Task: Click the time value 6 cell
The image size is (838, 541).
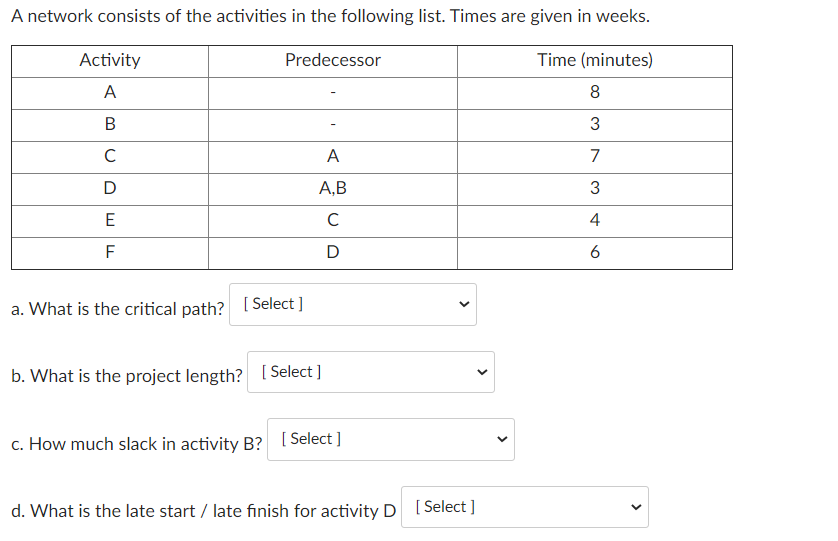Action: [594, 252]
